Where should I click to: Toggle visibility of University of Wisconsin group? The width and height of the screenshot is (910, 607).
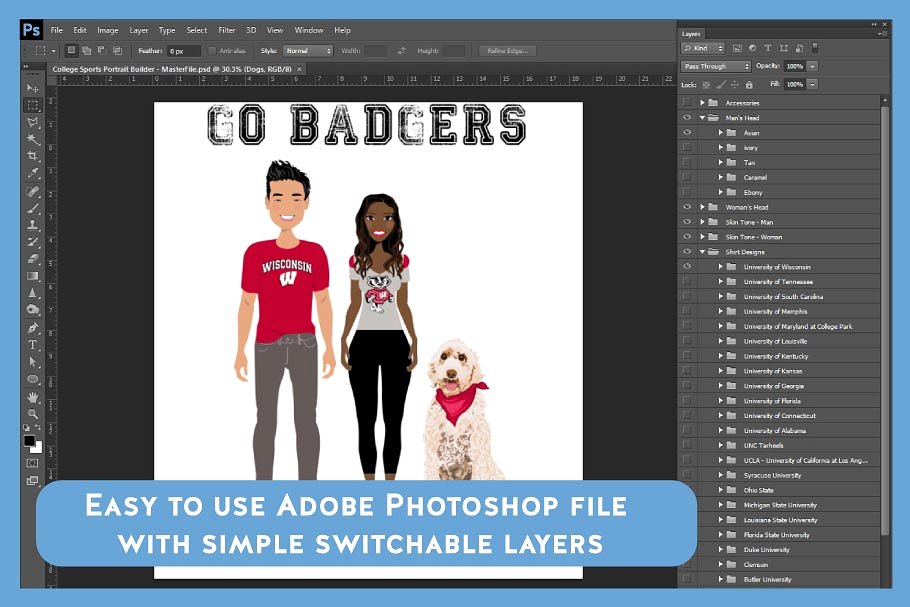(x=687, y=267)
